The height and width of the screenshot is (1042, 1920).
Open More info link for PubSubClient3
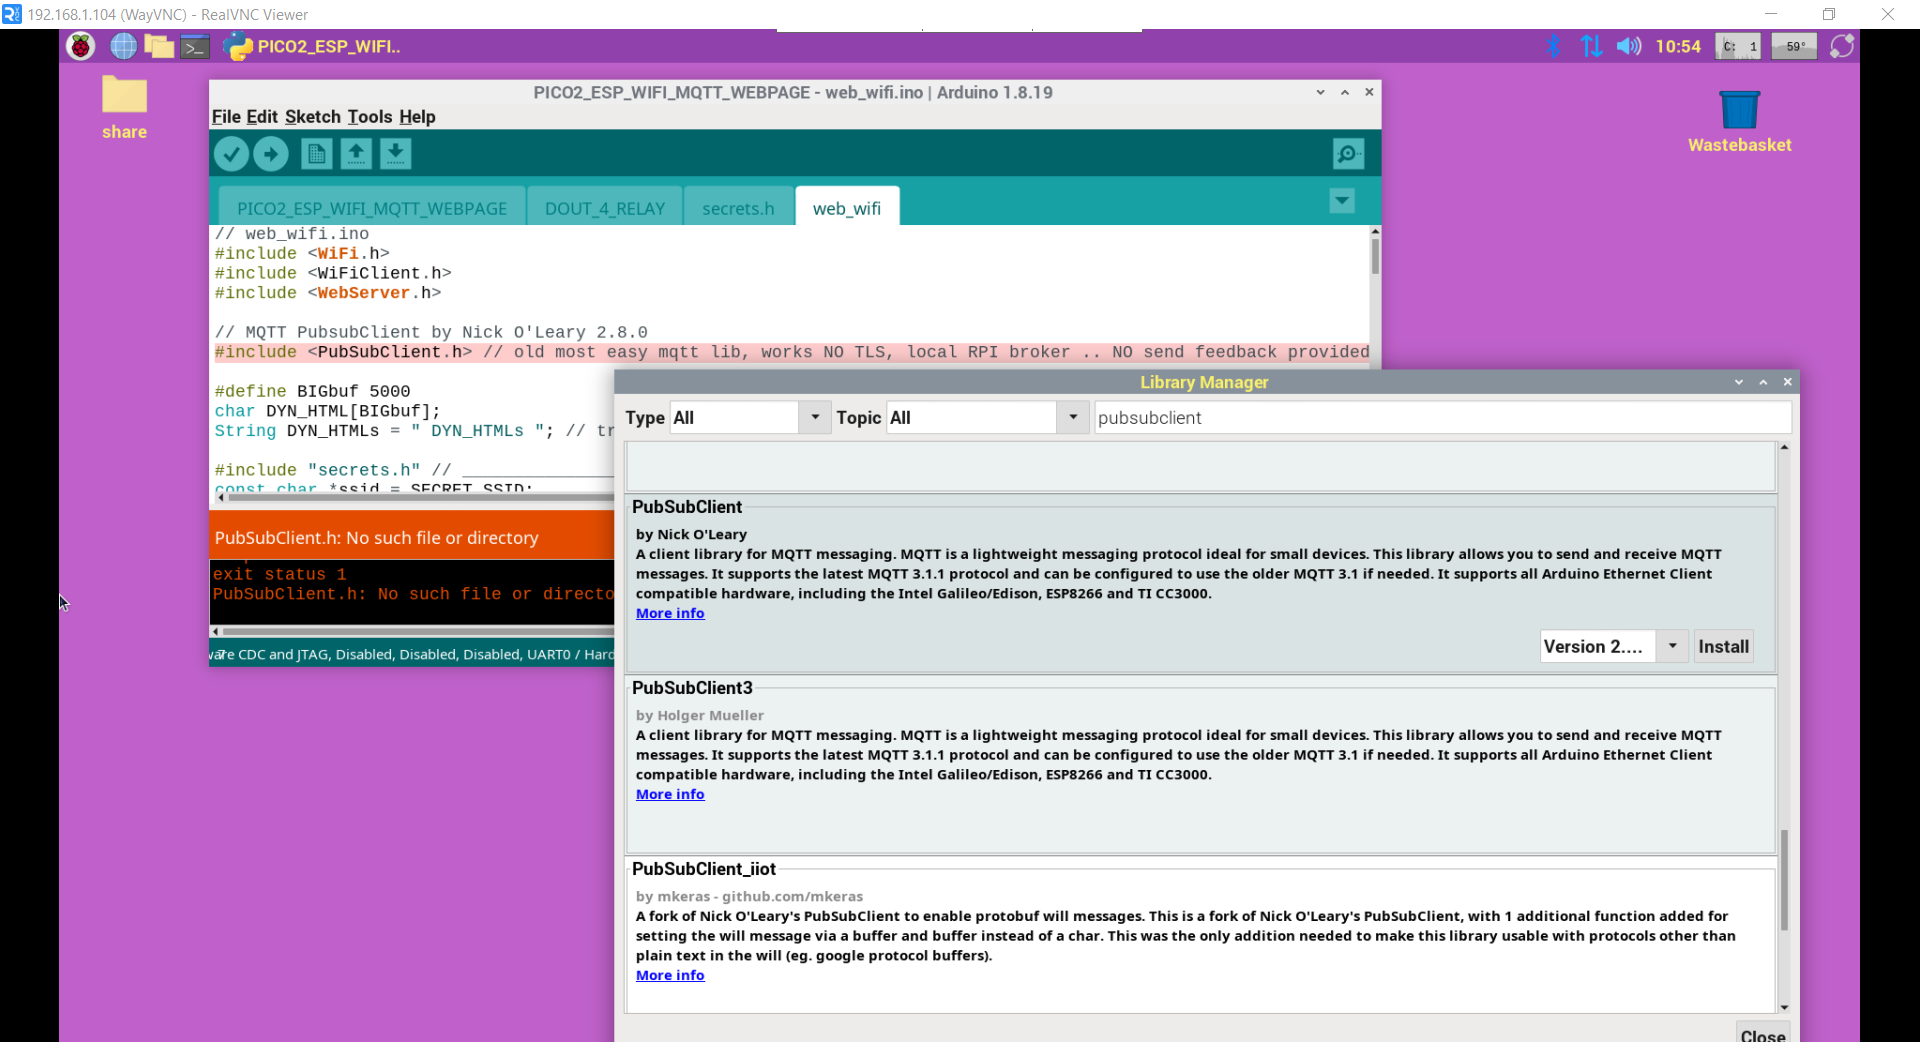coord(670,794)
